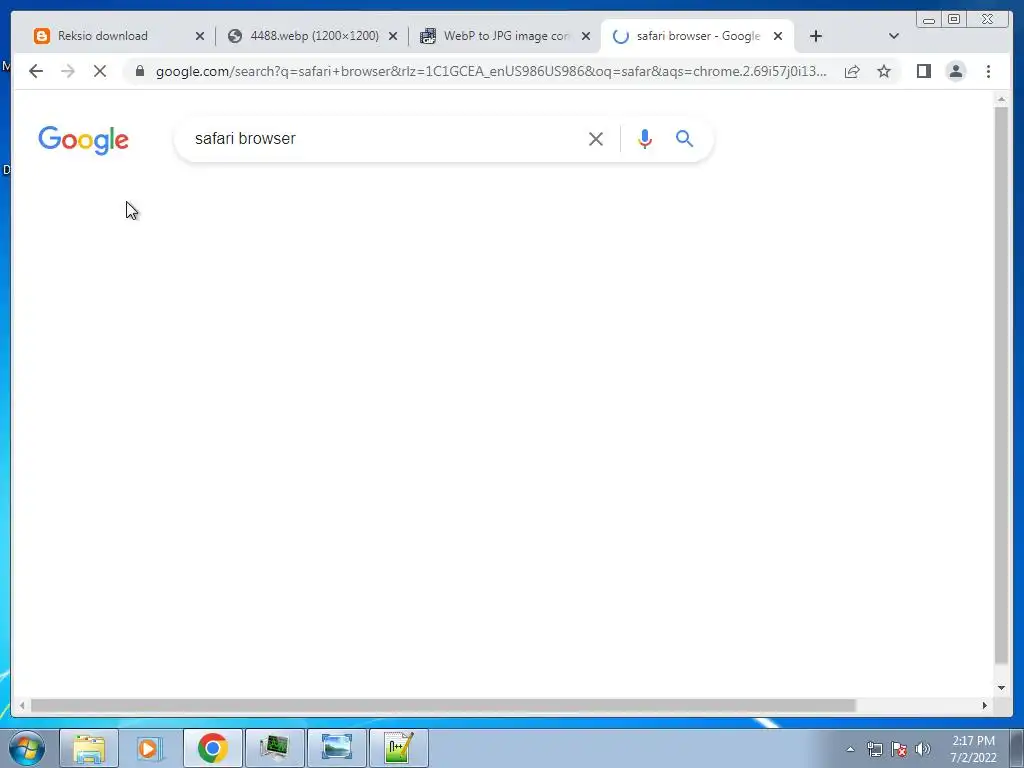The height and width of the screenshot is (768, 1024).
Task: Open Action Center flag icon
Action: click(x=899, y=749)
